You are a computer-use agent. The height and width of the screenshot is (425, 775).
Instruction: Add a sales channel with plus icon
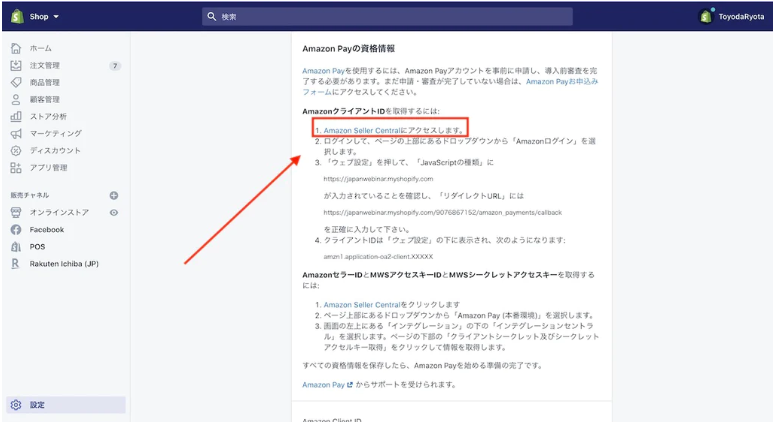coord(114,195)
